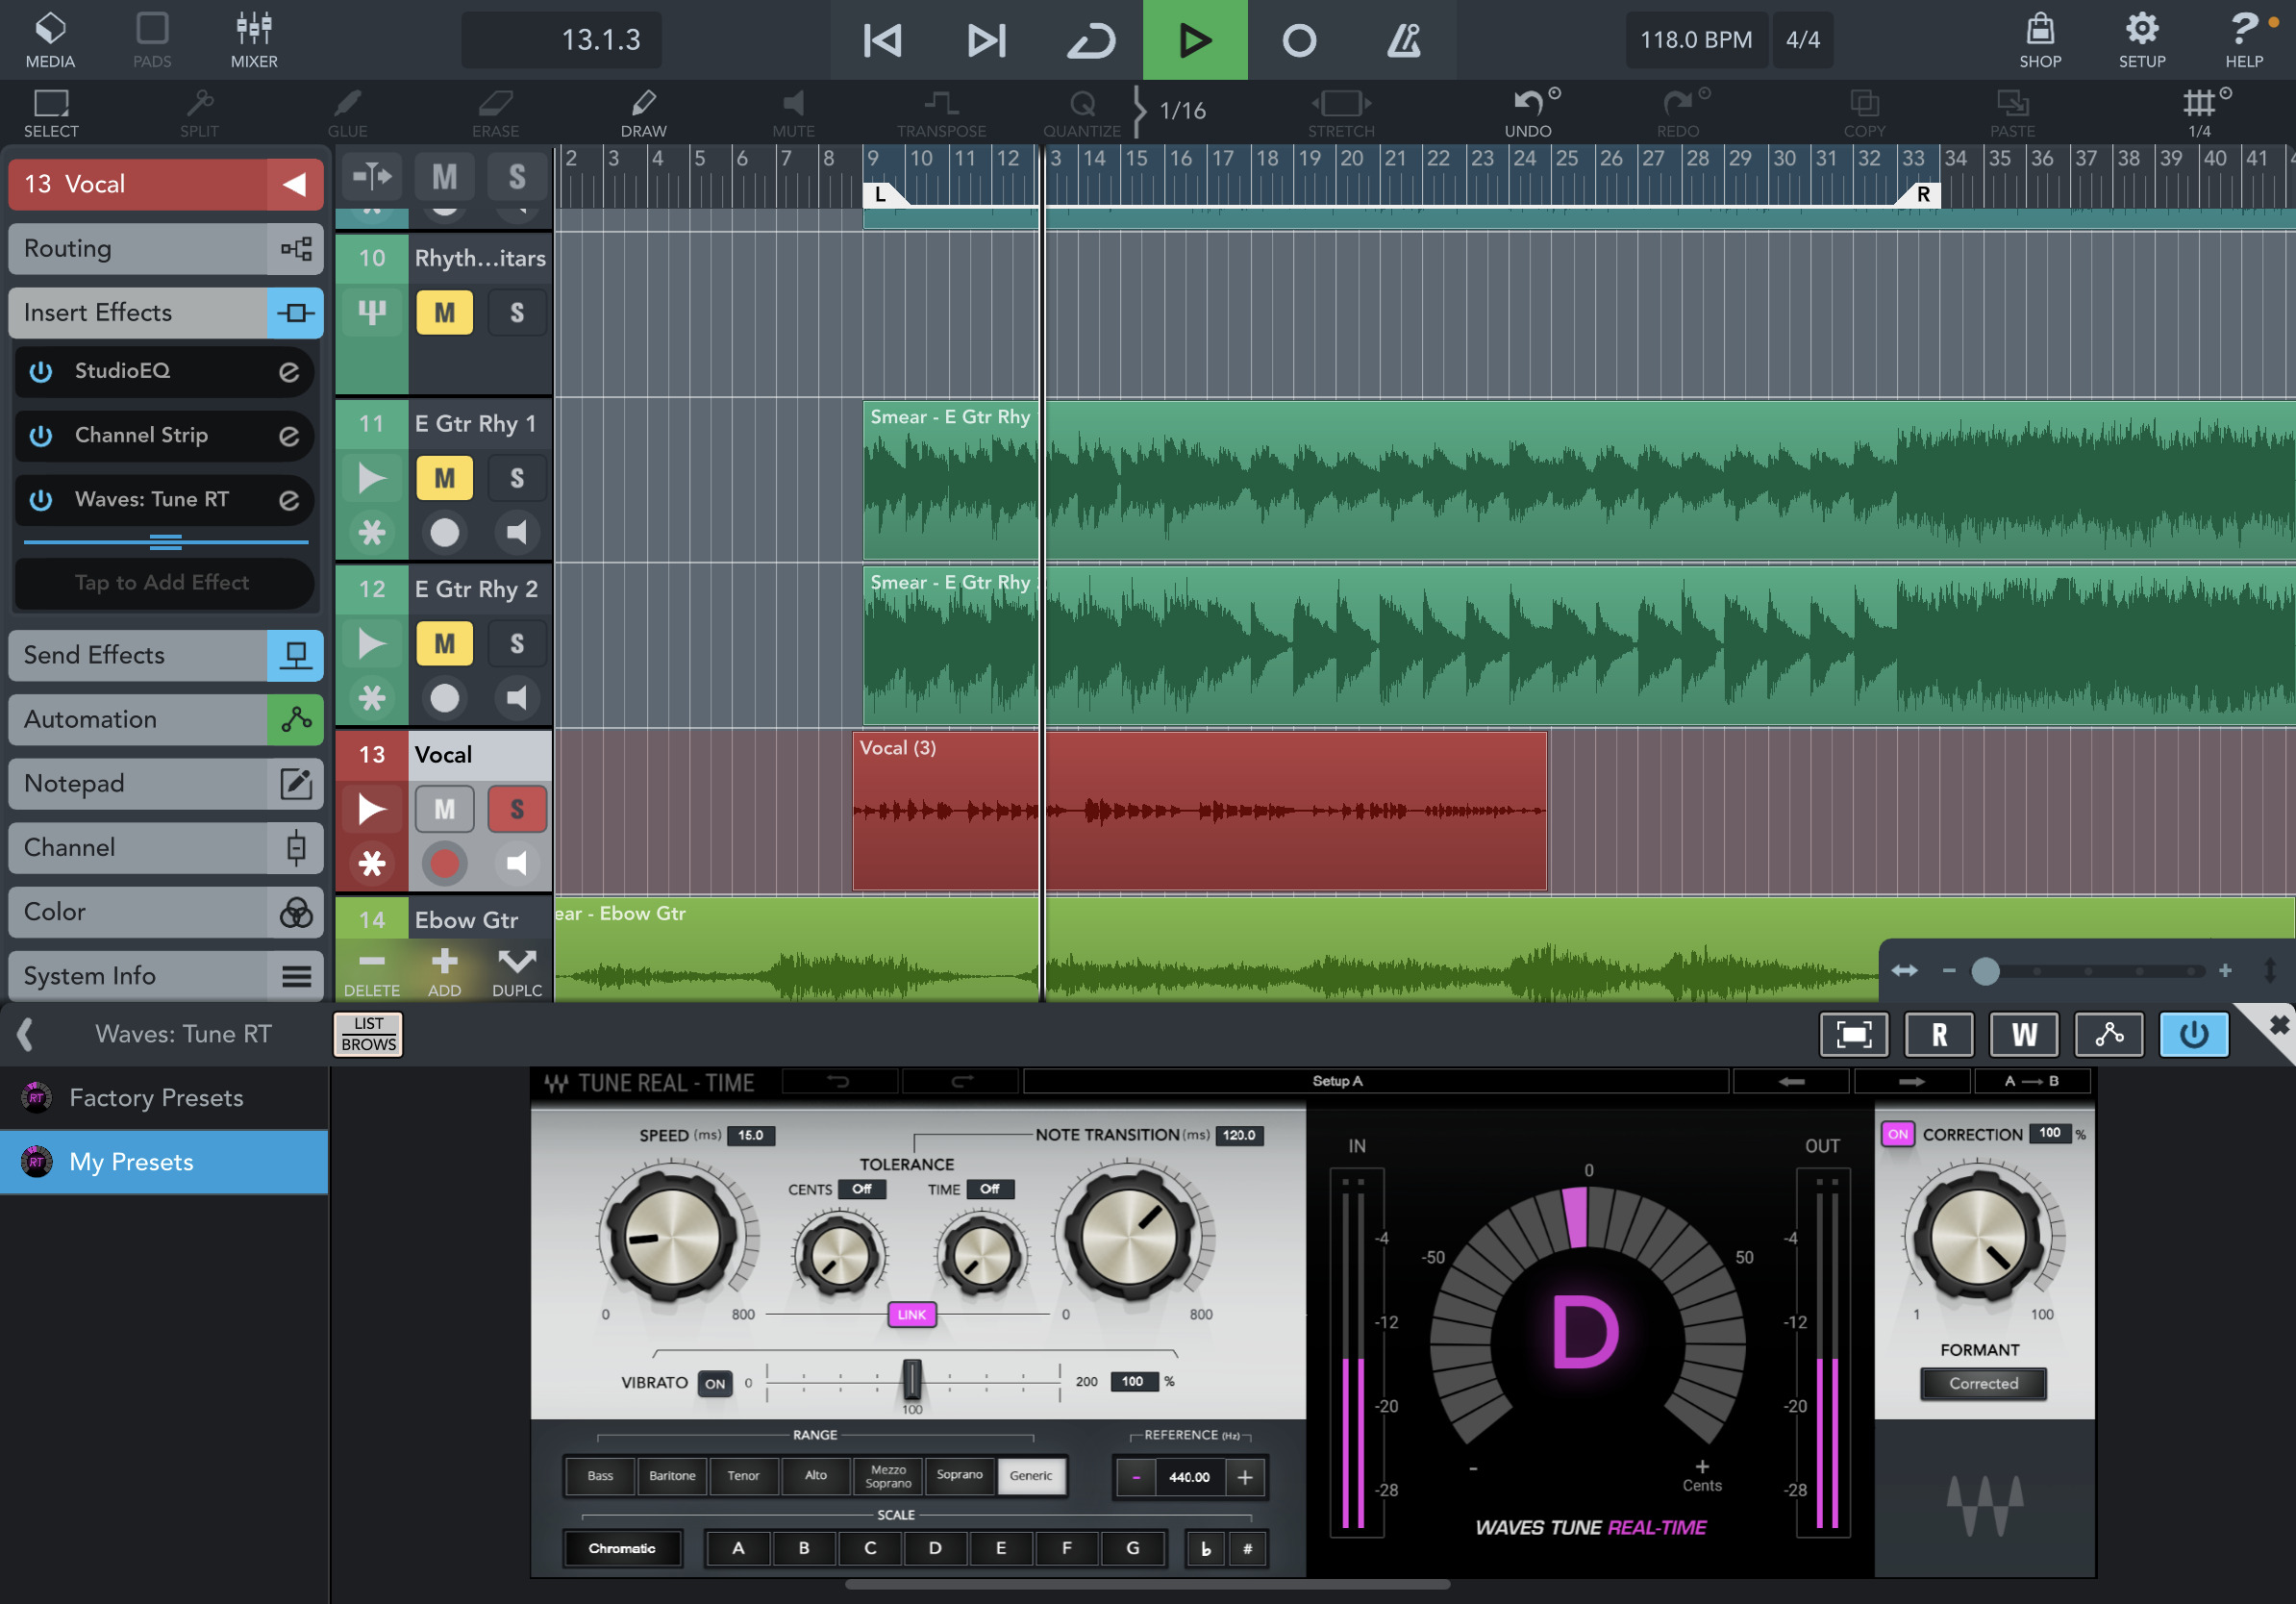Viewport: 2296px width, 1604px height.
Task: Solo the E Gtr Rhy 2 track
Action: [517, 643]
